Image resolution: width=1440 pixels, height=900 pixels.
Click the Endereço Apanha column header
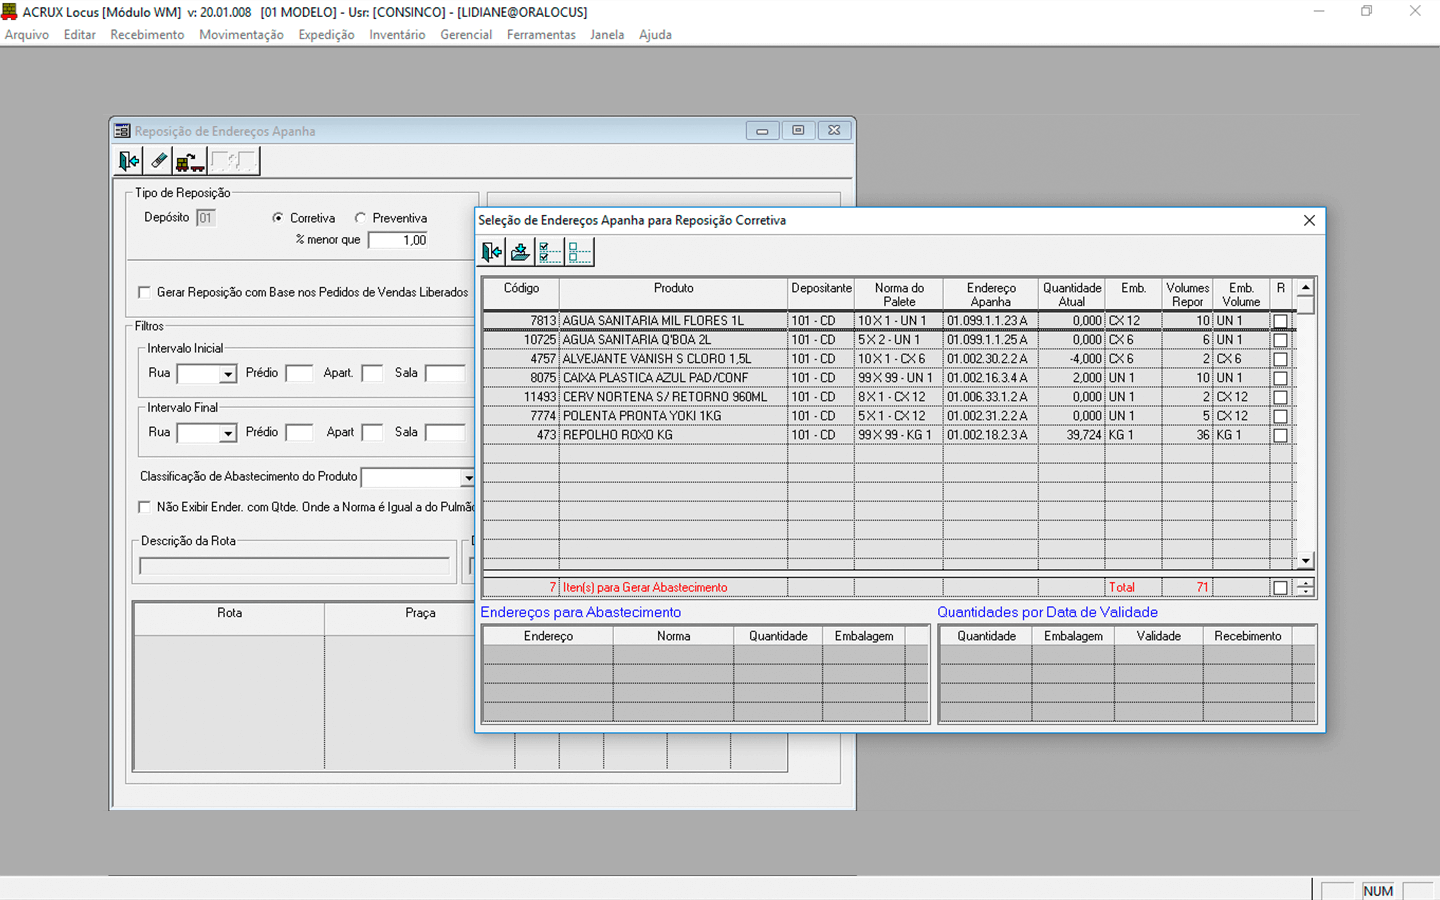pos(990,294)
